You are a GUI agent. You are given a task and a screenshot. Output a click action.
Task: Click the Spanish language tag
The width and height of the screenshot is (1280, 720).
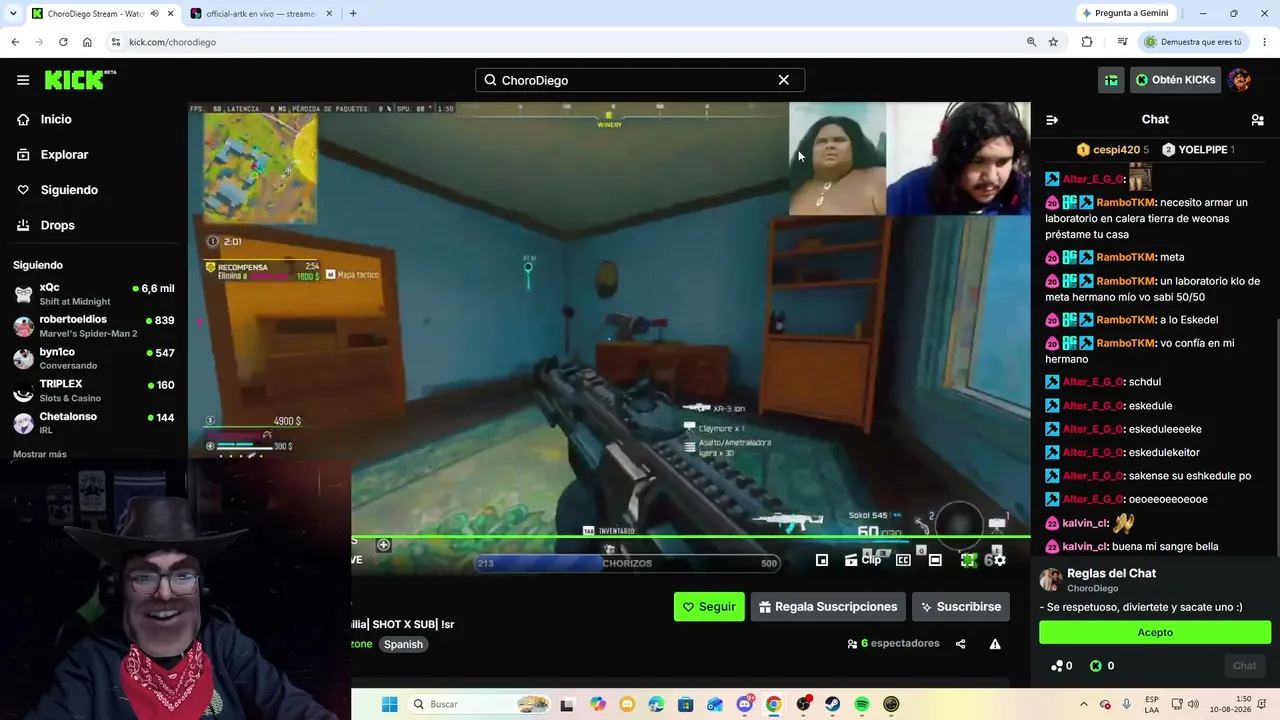[x=403, y=644]
